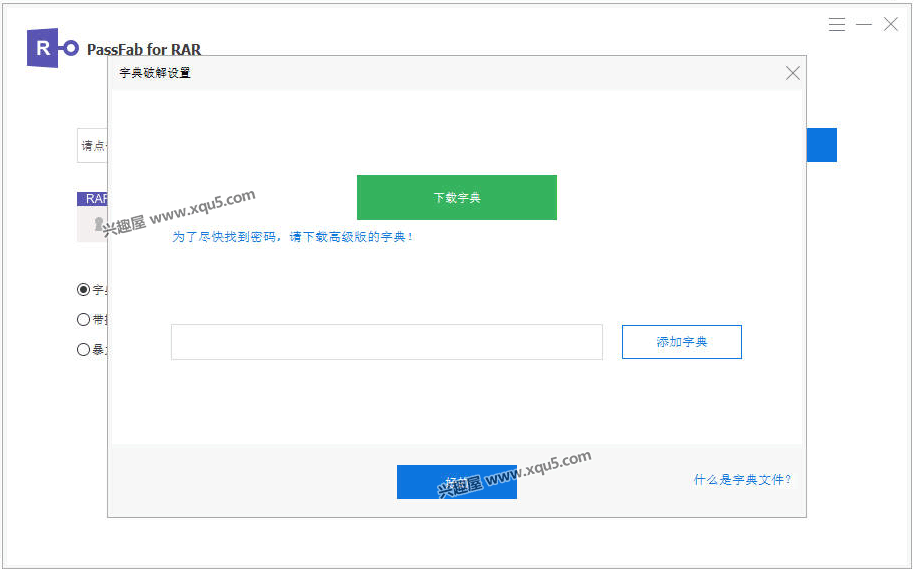The image size is (914, 572).
Task: Click the 添加字典 add dictionary button
Action: tap(681, 342)
